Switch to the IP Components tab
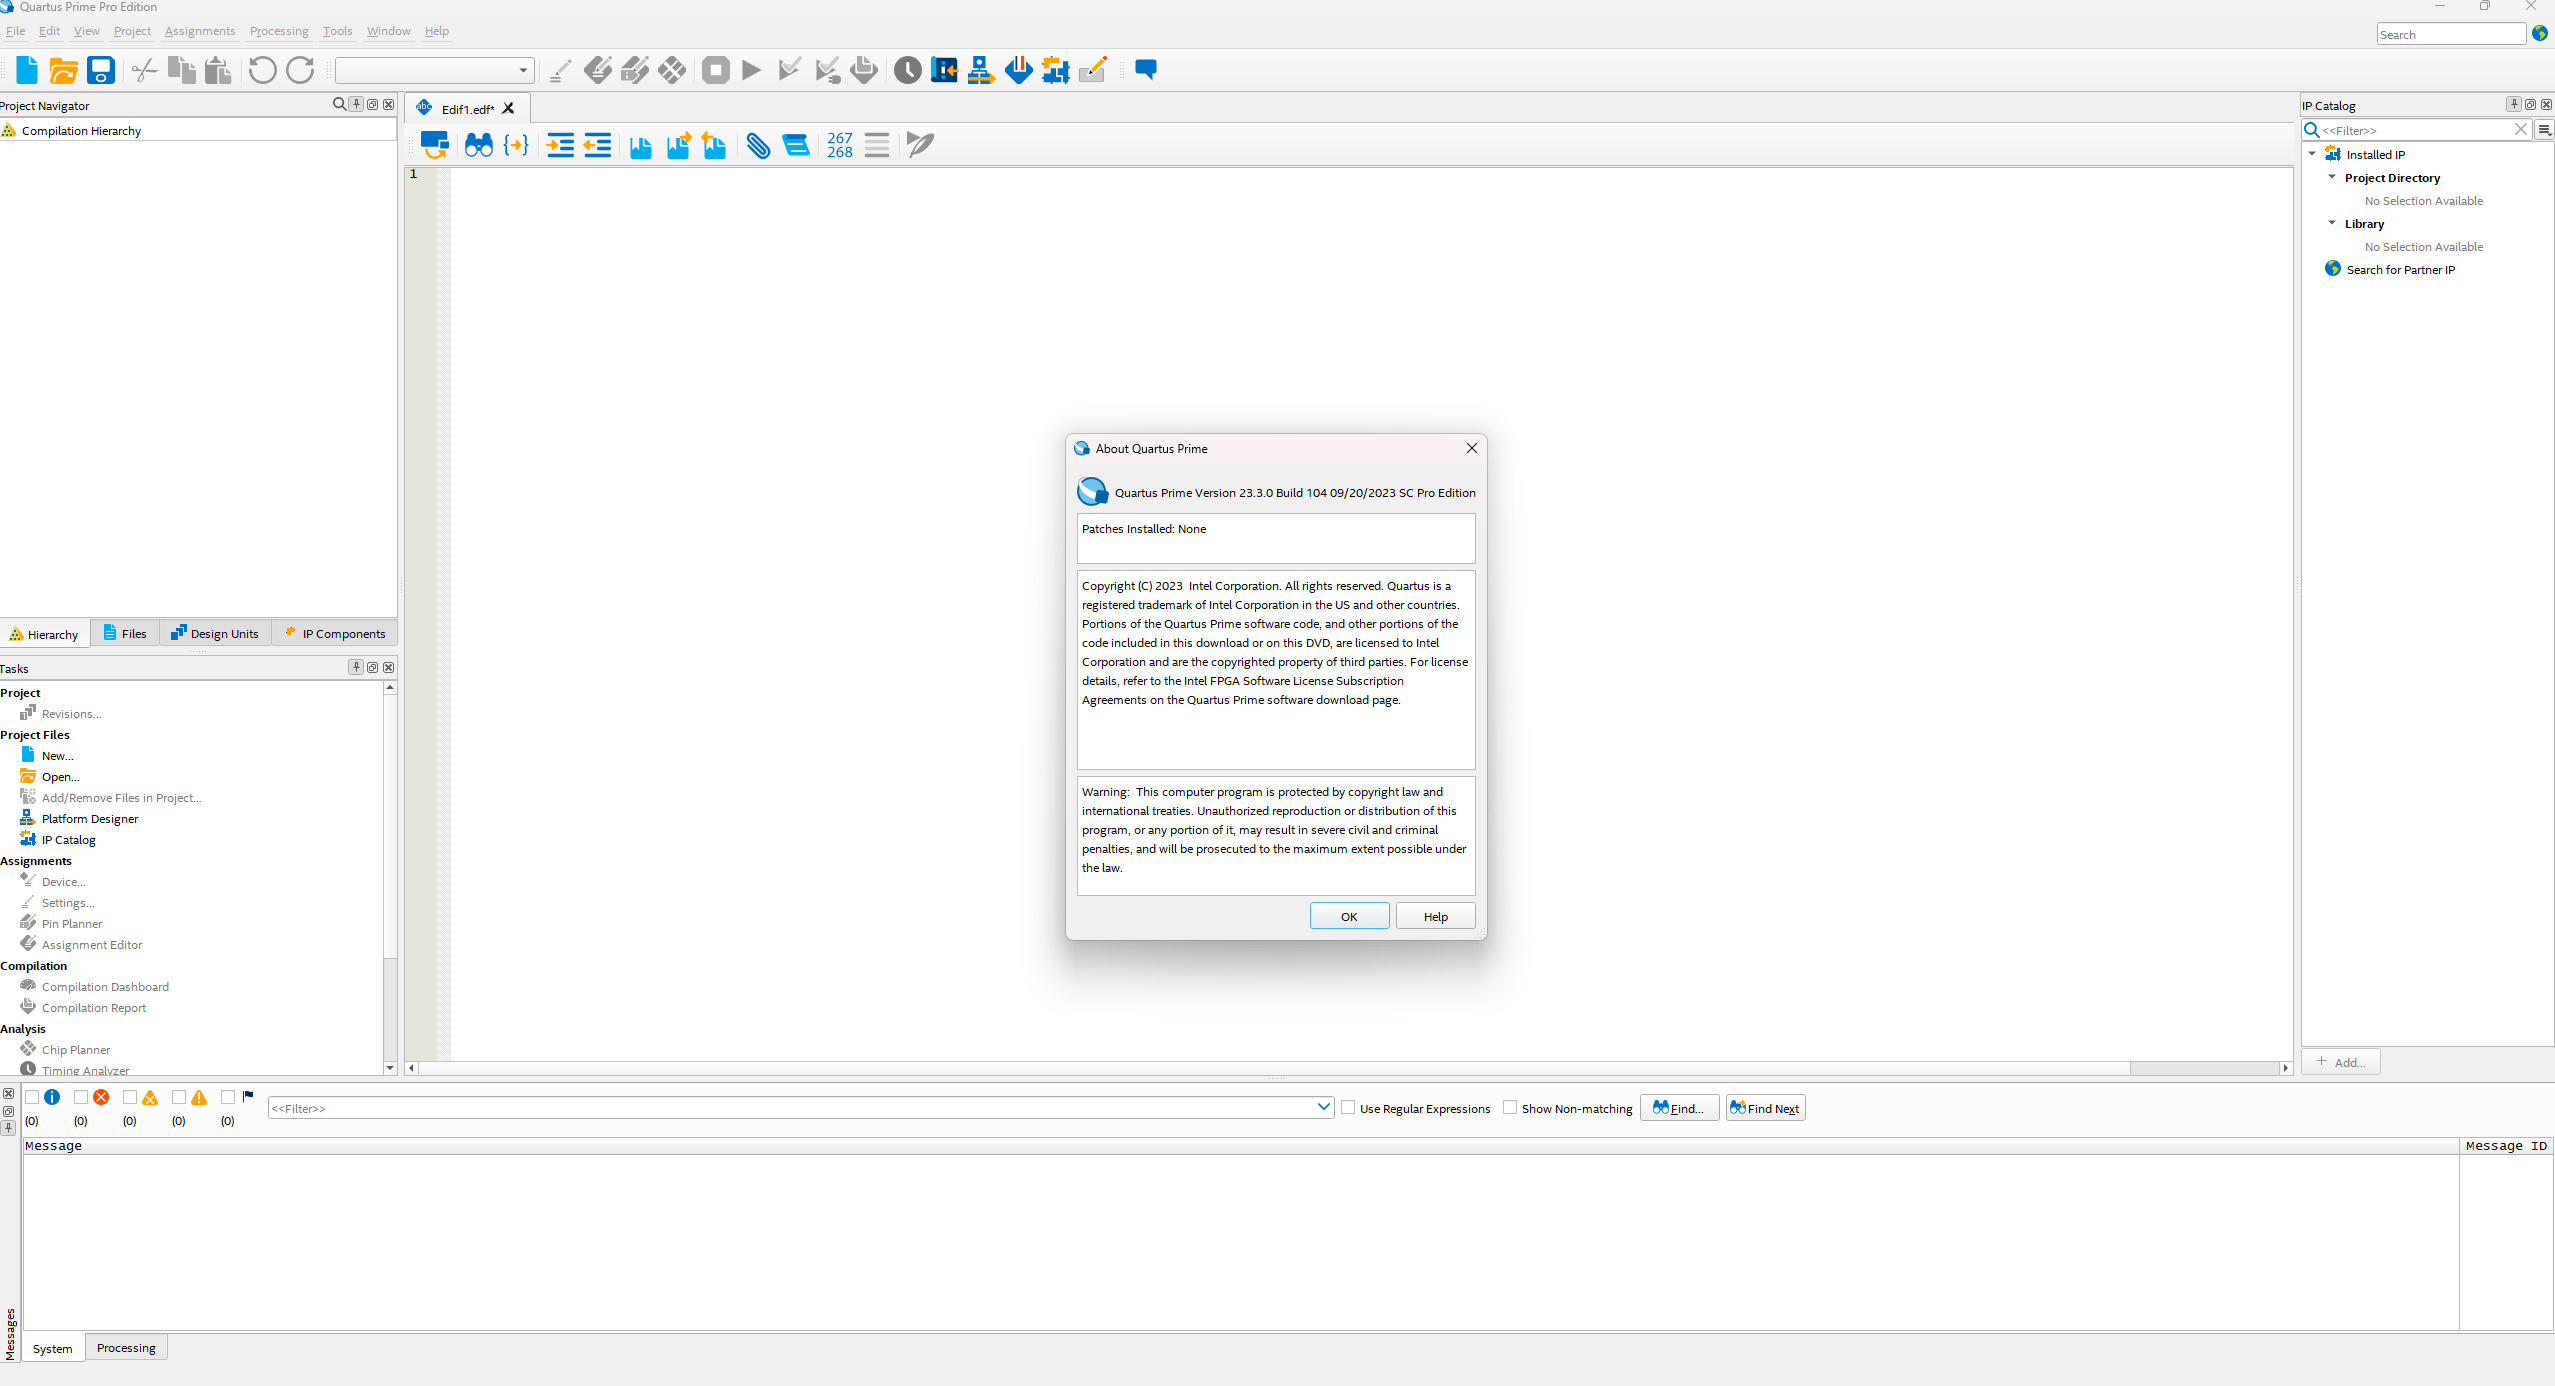 [x=335, y=633]
